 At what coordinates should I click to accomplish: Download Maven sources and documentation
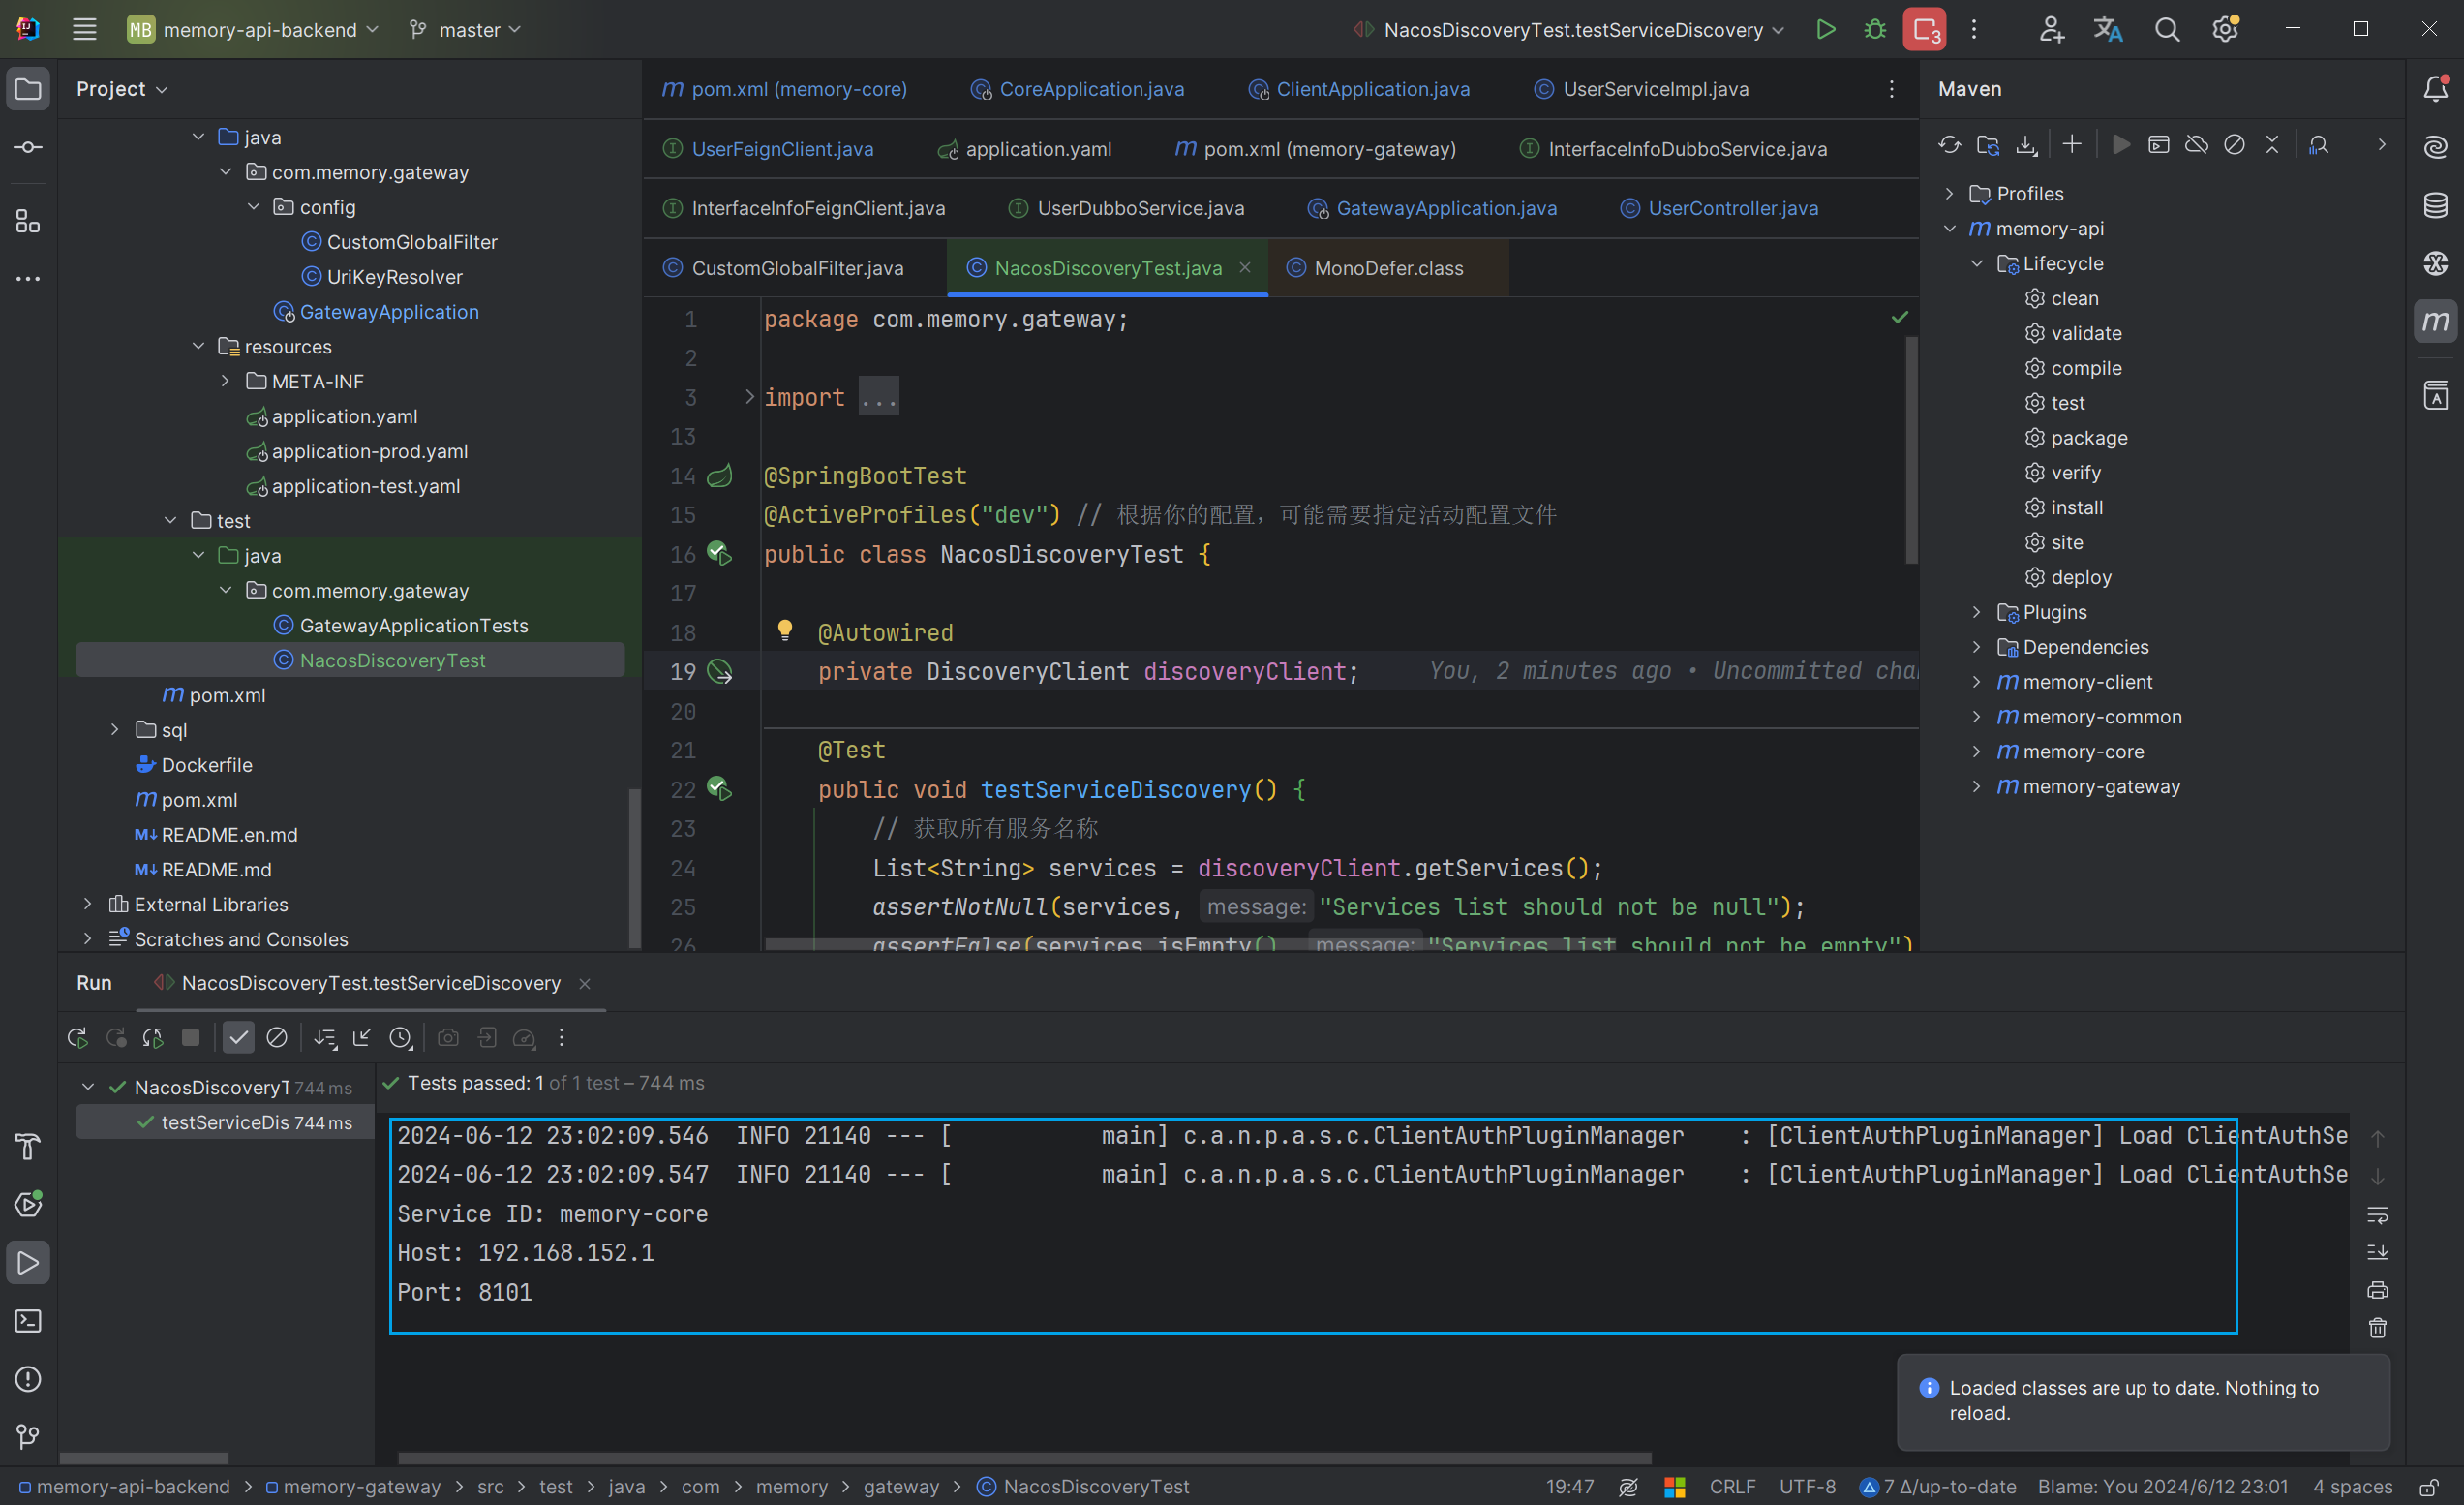coord(2026,145)
